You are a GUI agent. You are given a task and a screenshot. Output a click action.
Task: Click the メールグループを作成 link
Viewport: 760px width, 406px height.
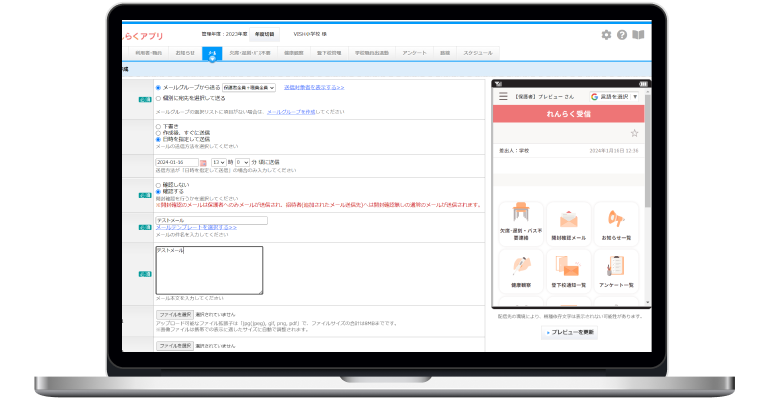[x=291, y=112]
